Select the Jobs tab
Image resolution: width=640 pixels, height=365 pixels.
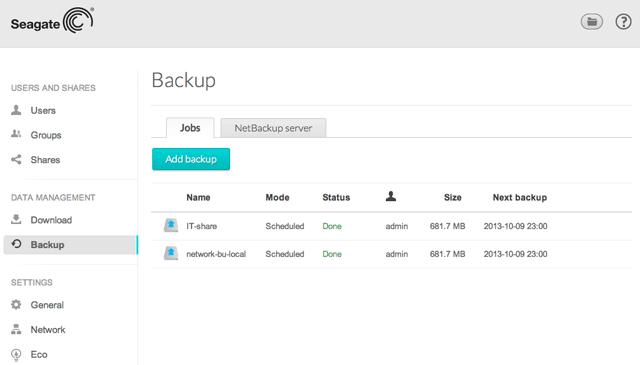190,128
